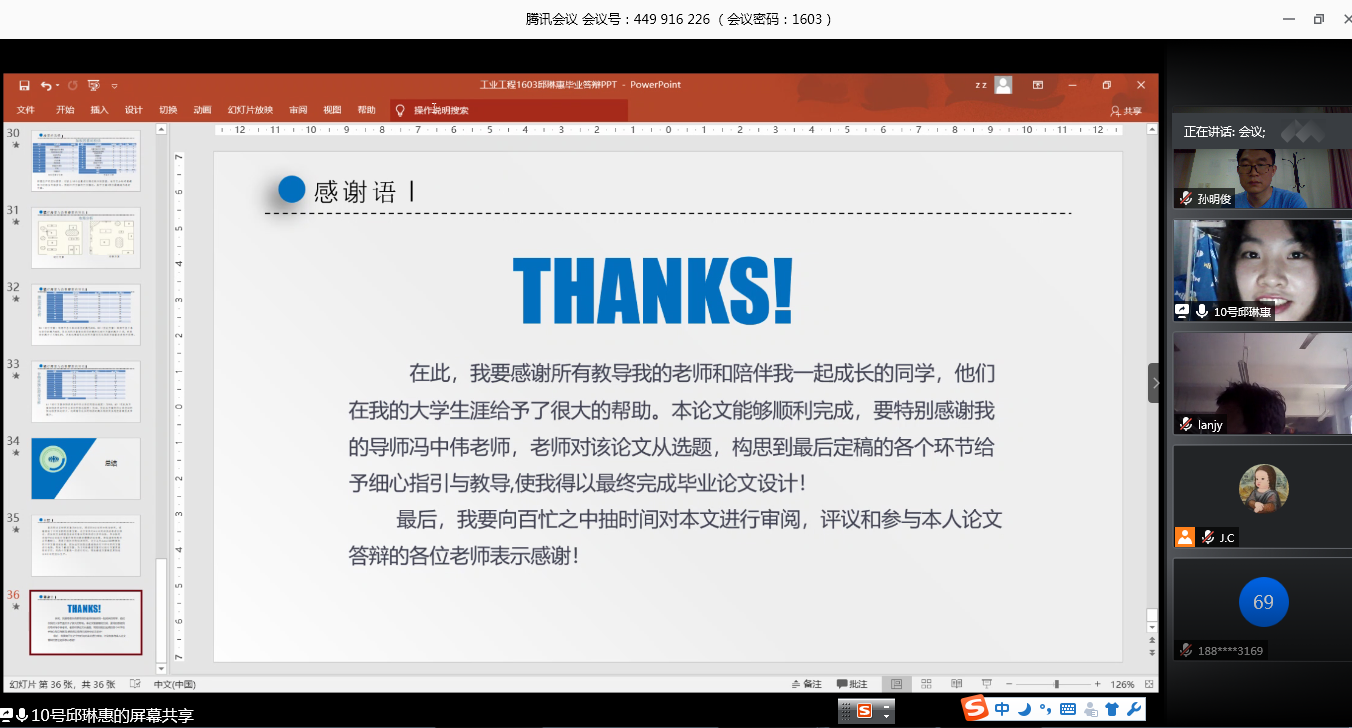Image resolution: width=1352 pixels, height=728 pixels.
Task: Open the undo history dropdown arrow
Action: (x=58, y=86)
